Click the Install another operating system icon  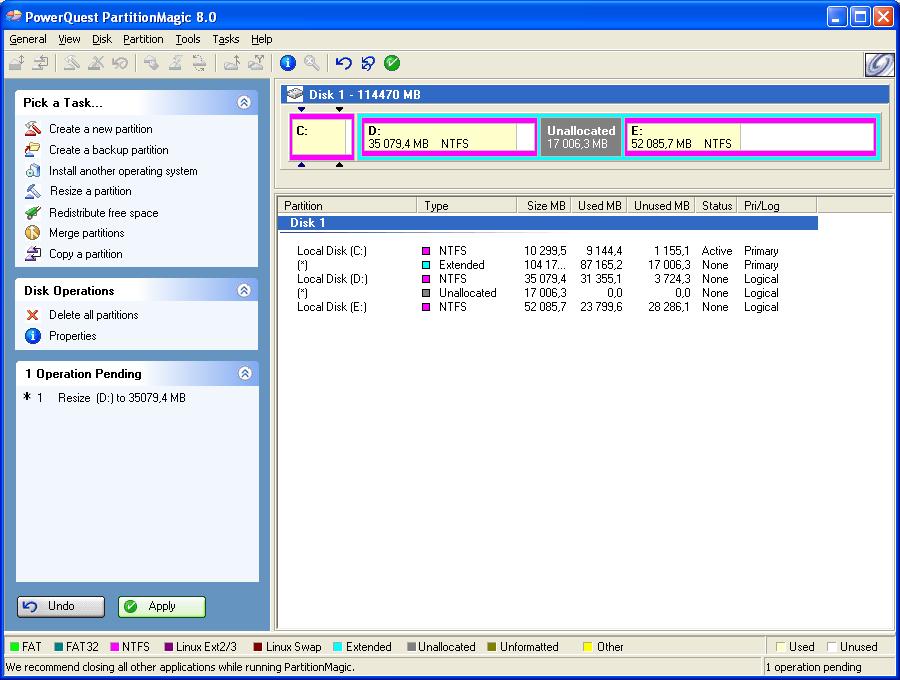point(33,170)
